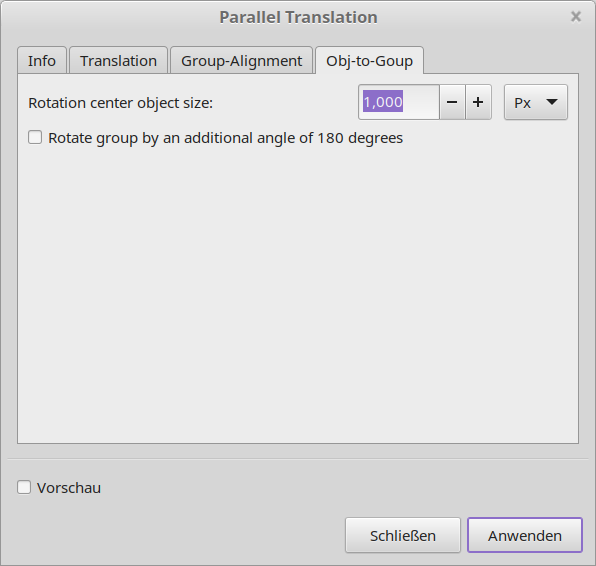Focus the rotation center size field showing 1,000

tap(399, 102)
